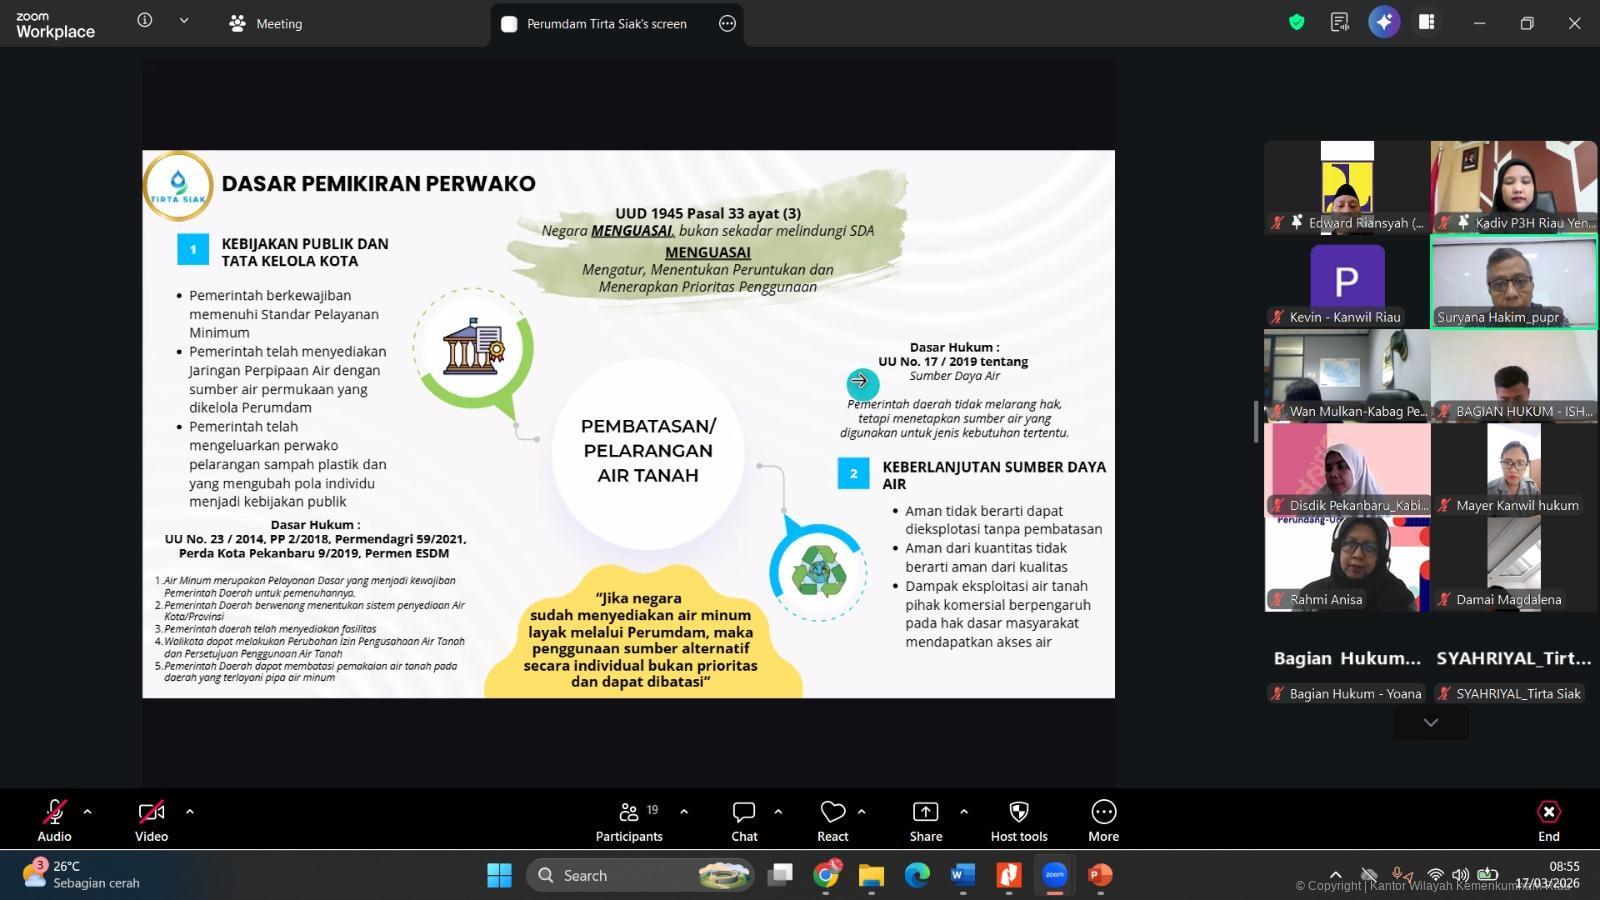This screenshot has height=900, width=1600.
Task: Click the red End meeting button
Action: (1548, 820)
